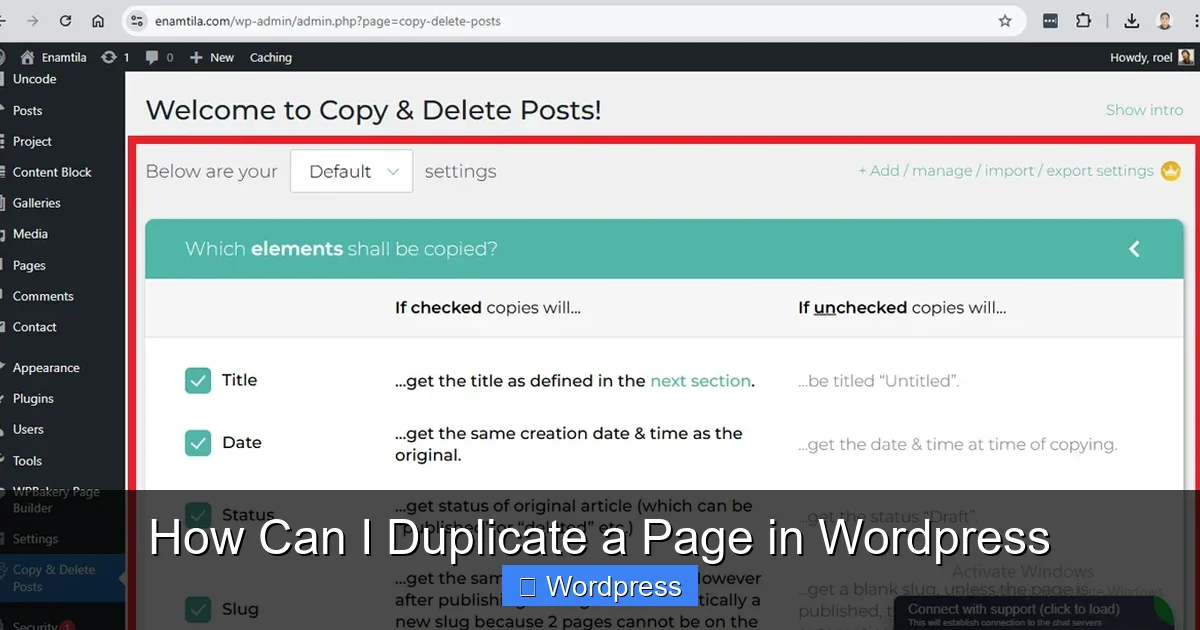Click the crown icon next to export settings

coord(1170,171)
